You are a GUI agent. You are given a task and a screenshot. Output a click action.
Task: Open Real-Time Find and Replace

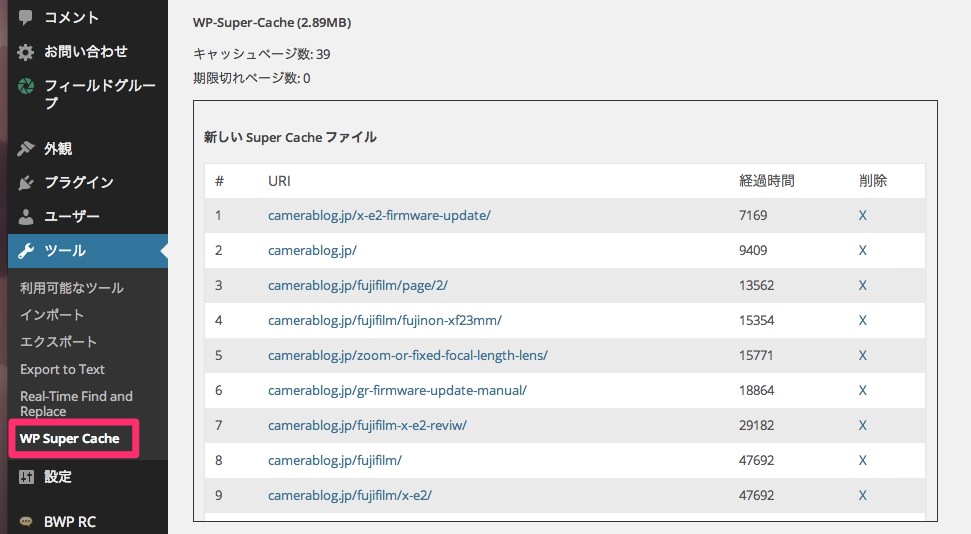point(76,403)
